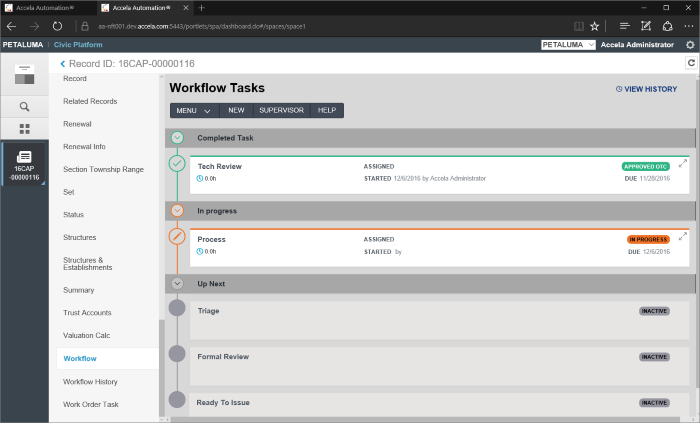Screen dimensions: 700x423
Task: Click the Tech Review green checkmark icon
Action: pos(177,164)
